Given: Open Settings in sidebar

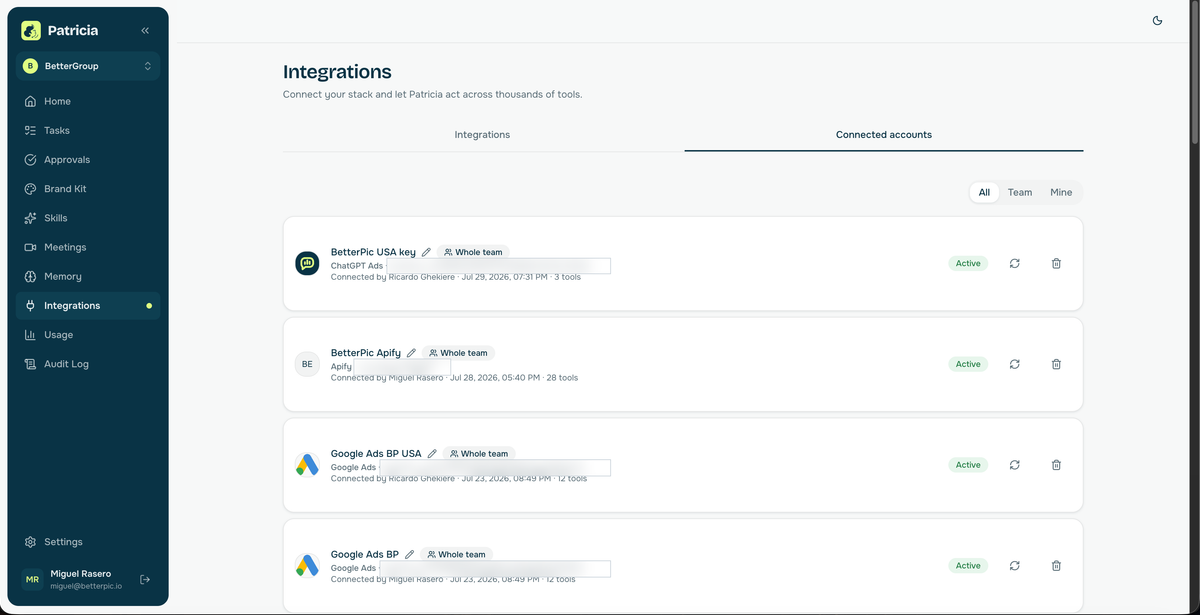Looking at the screenshot, I should click(x=88, y=542).
